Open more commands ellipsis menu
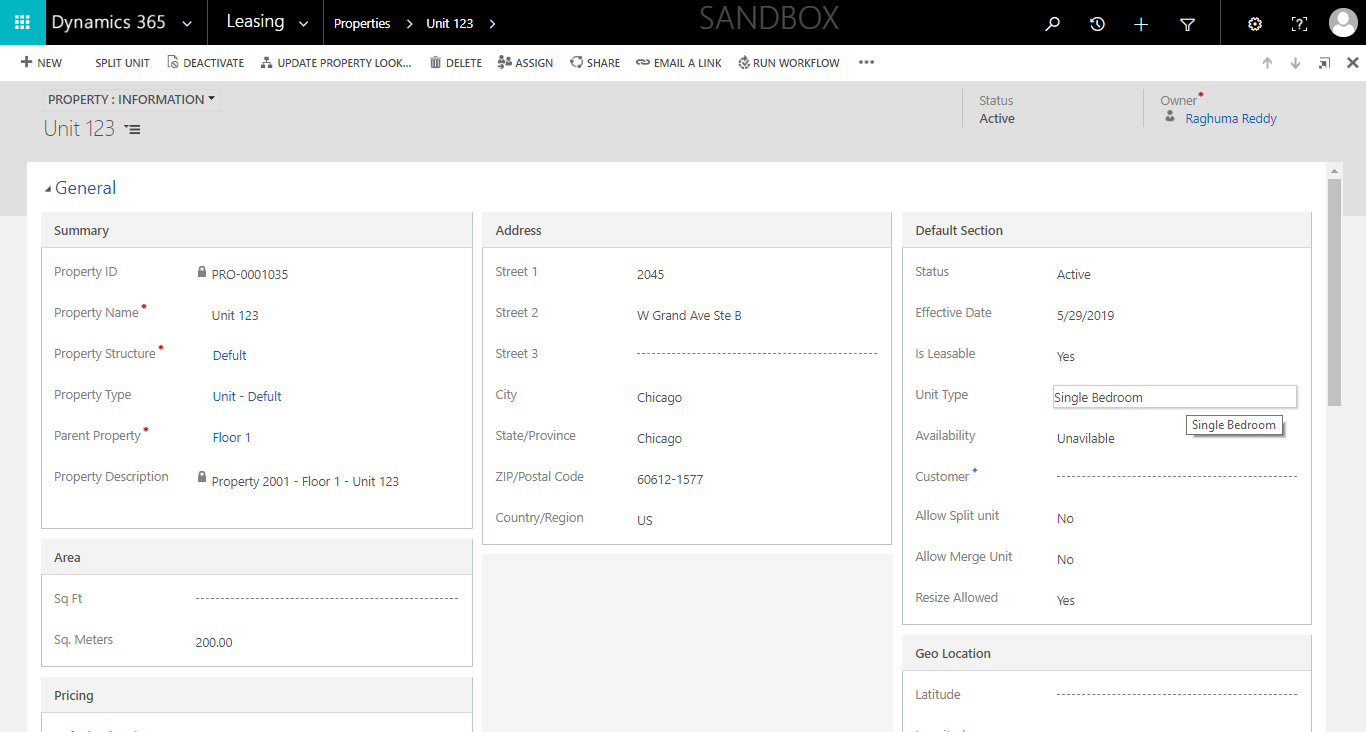The width and height of the screenshot is (1366, 732). point(866,62)
